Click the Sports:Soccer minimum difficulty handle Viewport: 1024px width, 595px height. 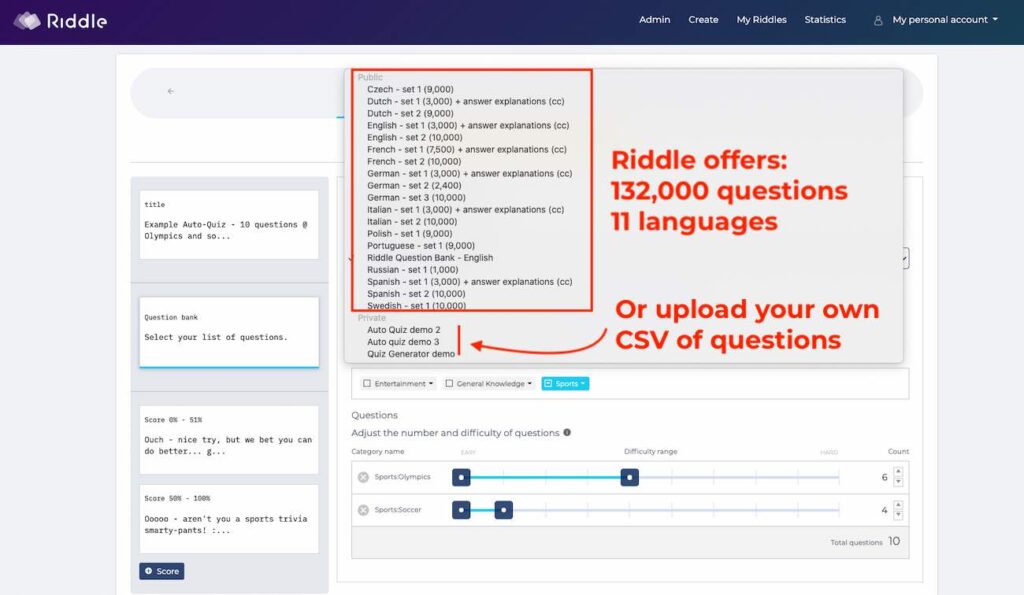point(461,510)
